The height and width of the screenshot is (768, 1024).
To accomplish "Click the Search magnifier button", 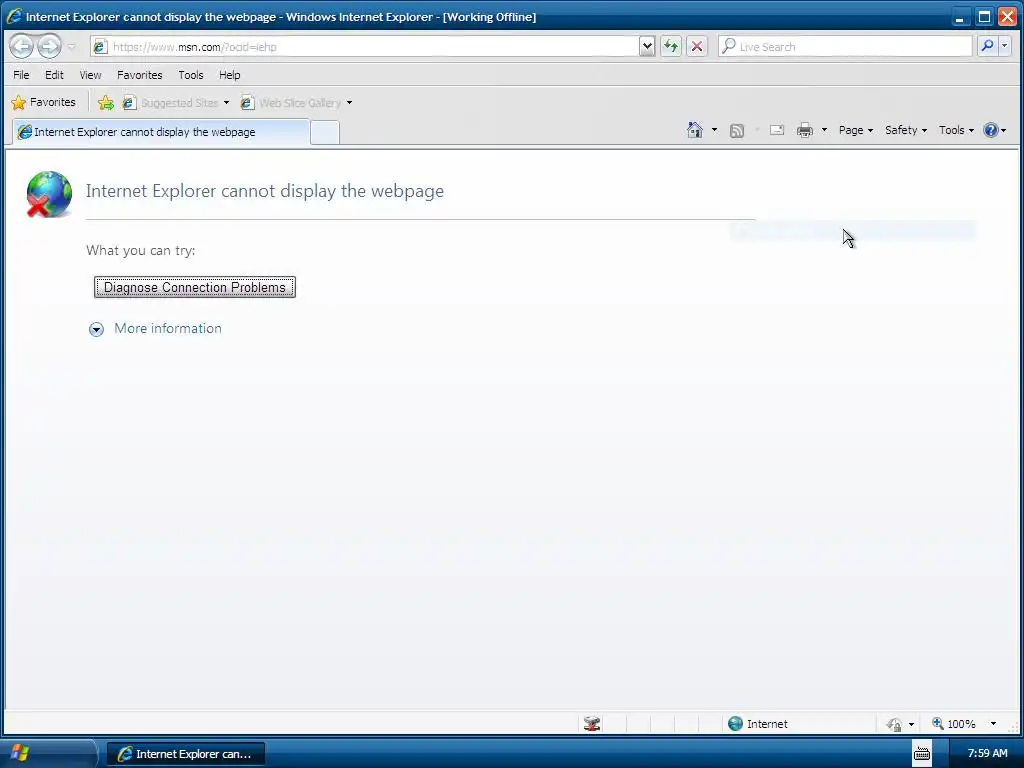I will tap(987, 46).
